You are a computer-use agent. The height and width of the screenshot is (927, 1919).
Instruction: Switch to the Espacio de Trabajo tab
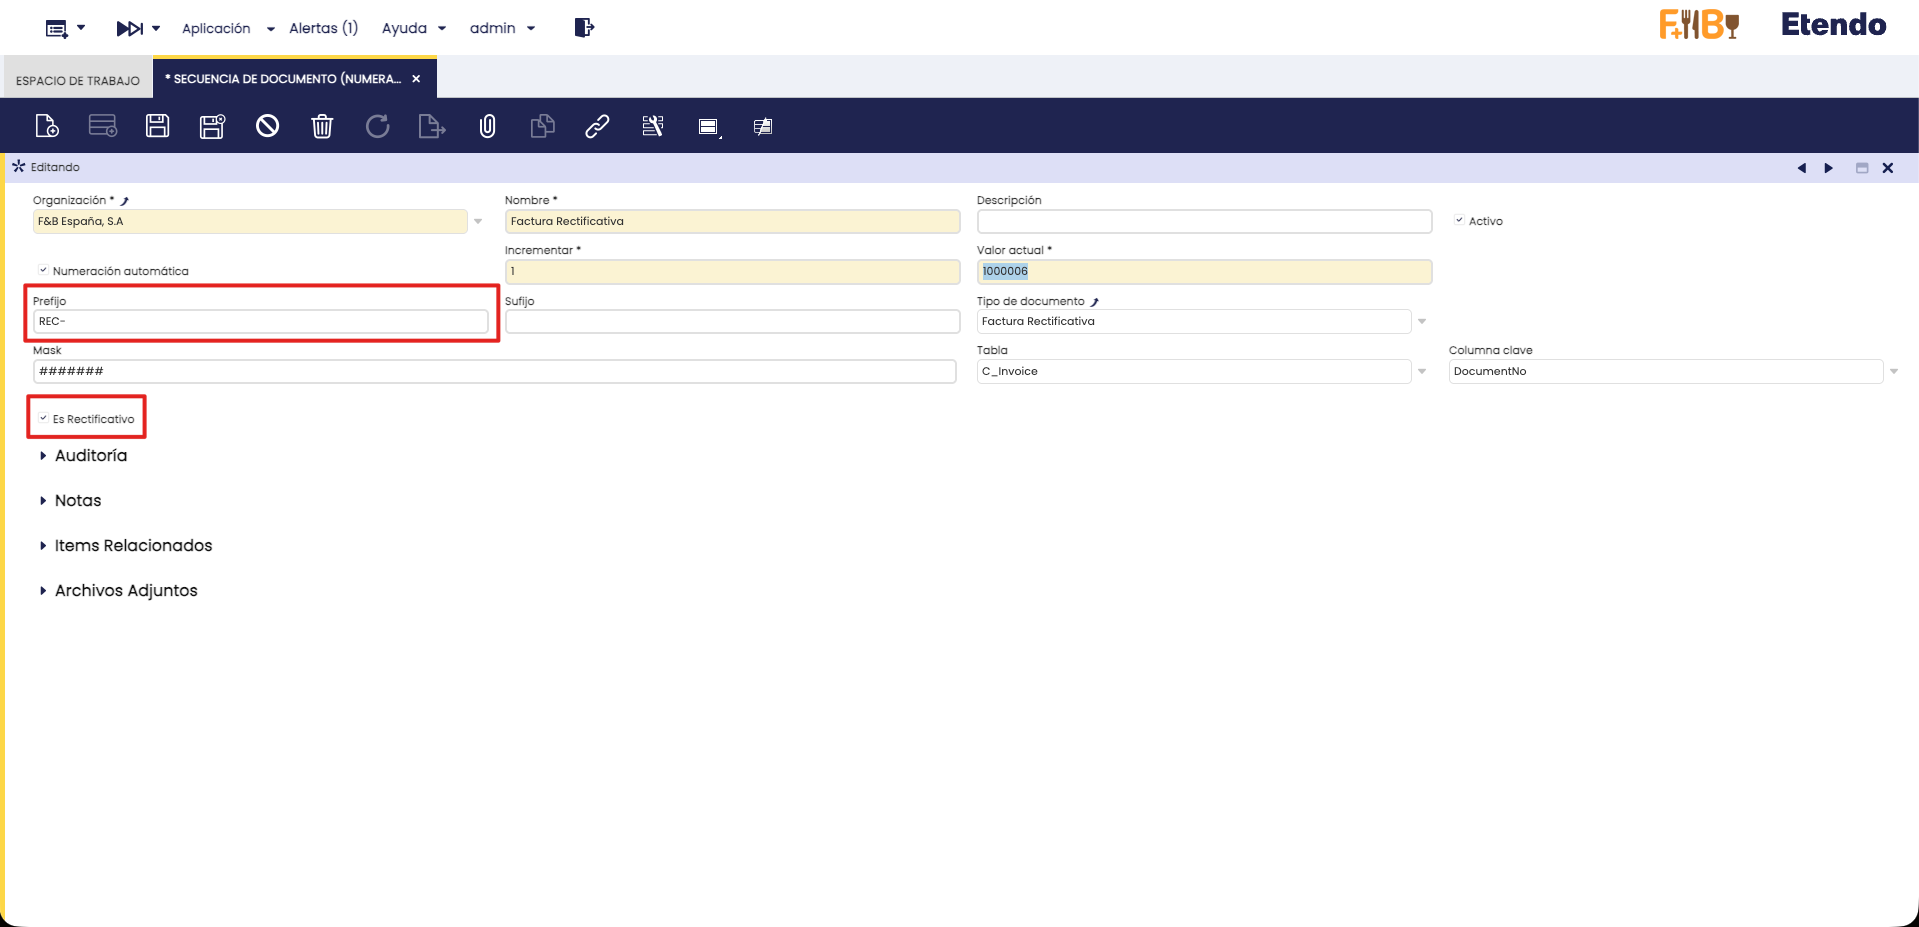coord(78,80)
